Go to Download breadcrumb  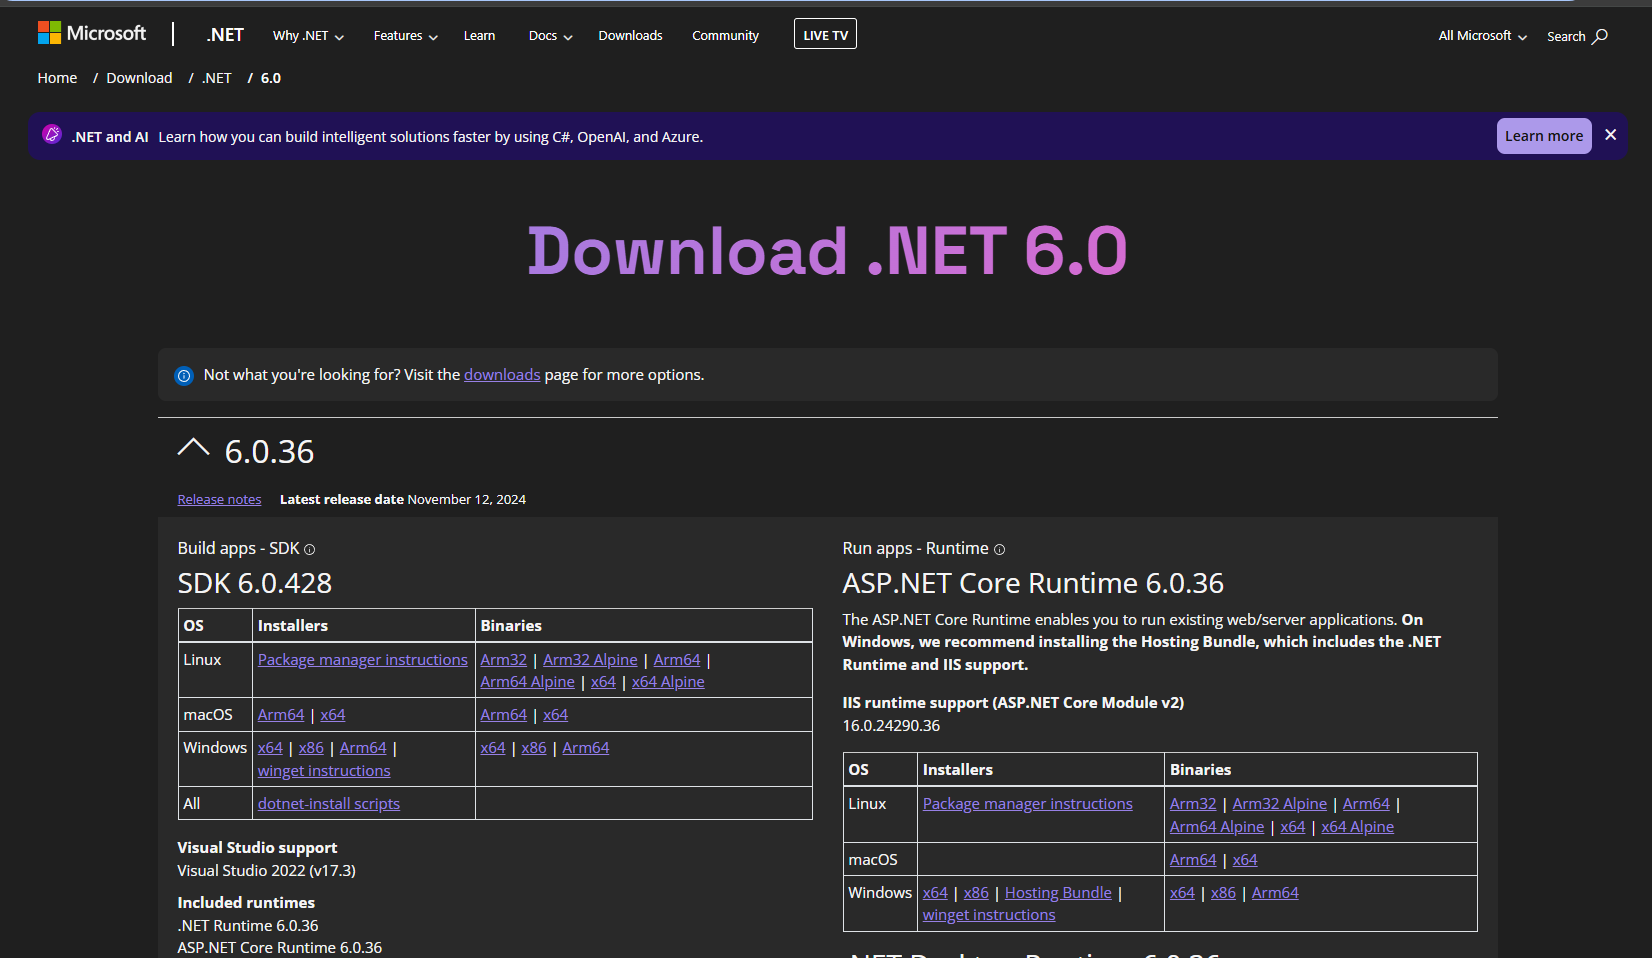[139, 78]
